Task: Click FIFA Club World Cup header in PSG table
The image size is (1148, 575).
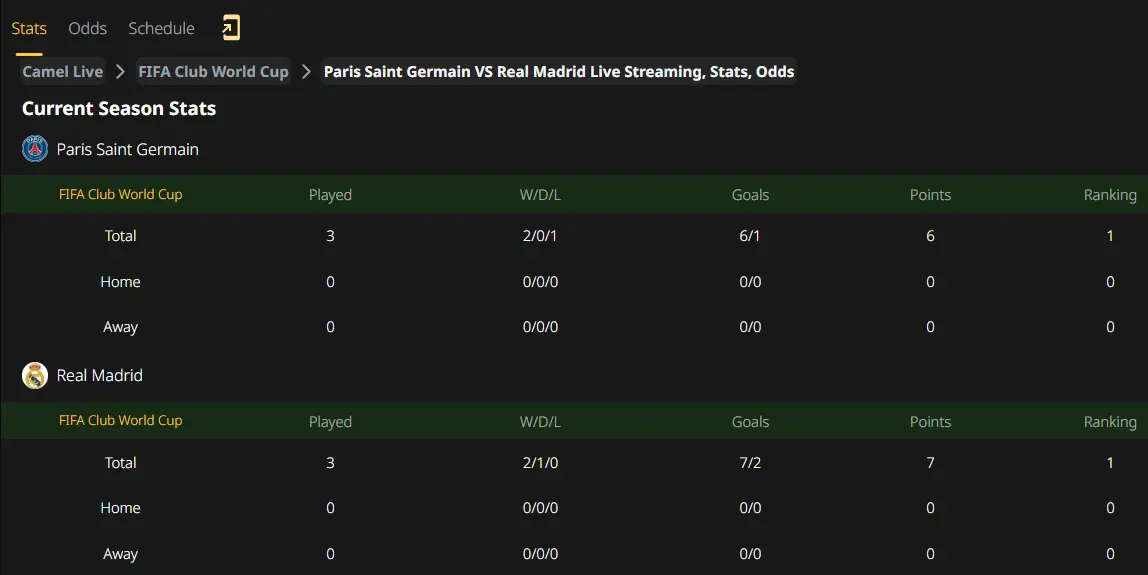Action: point(120,194)
